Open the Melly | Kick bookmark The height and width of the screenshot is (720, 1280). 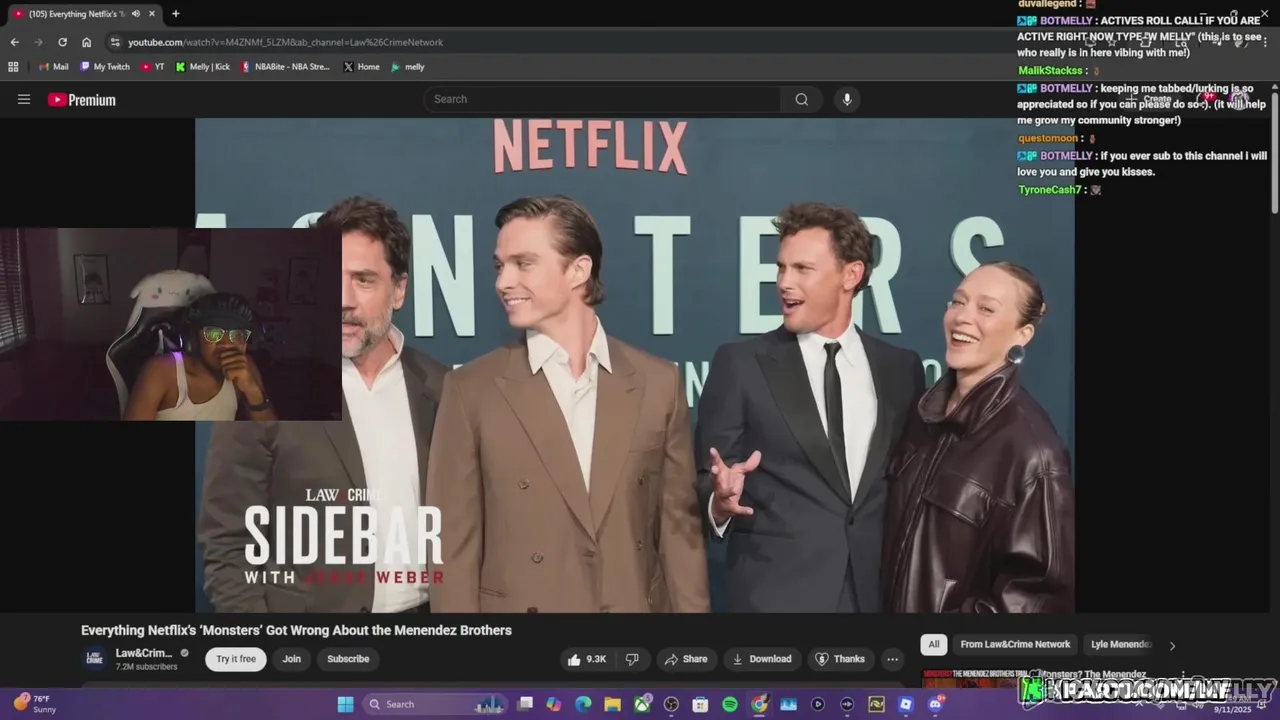(x=203, y=67)
